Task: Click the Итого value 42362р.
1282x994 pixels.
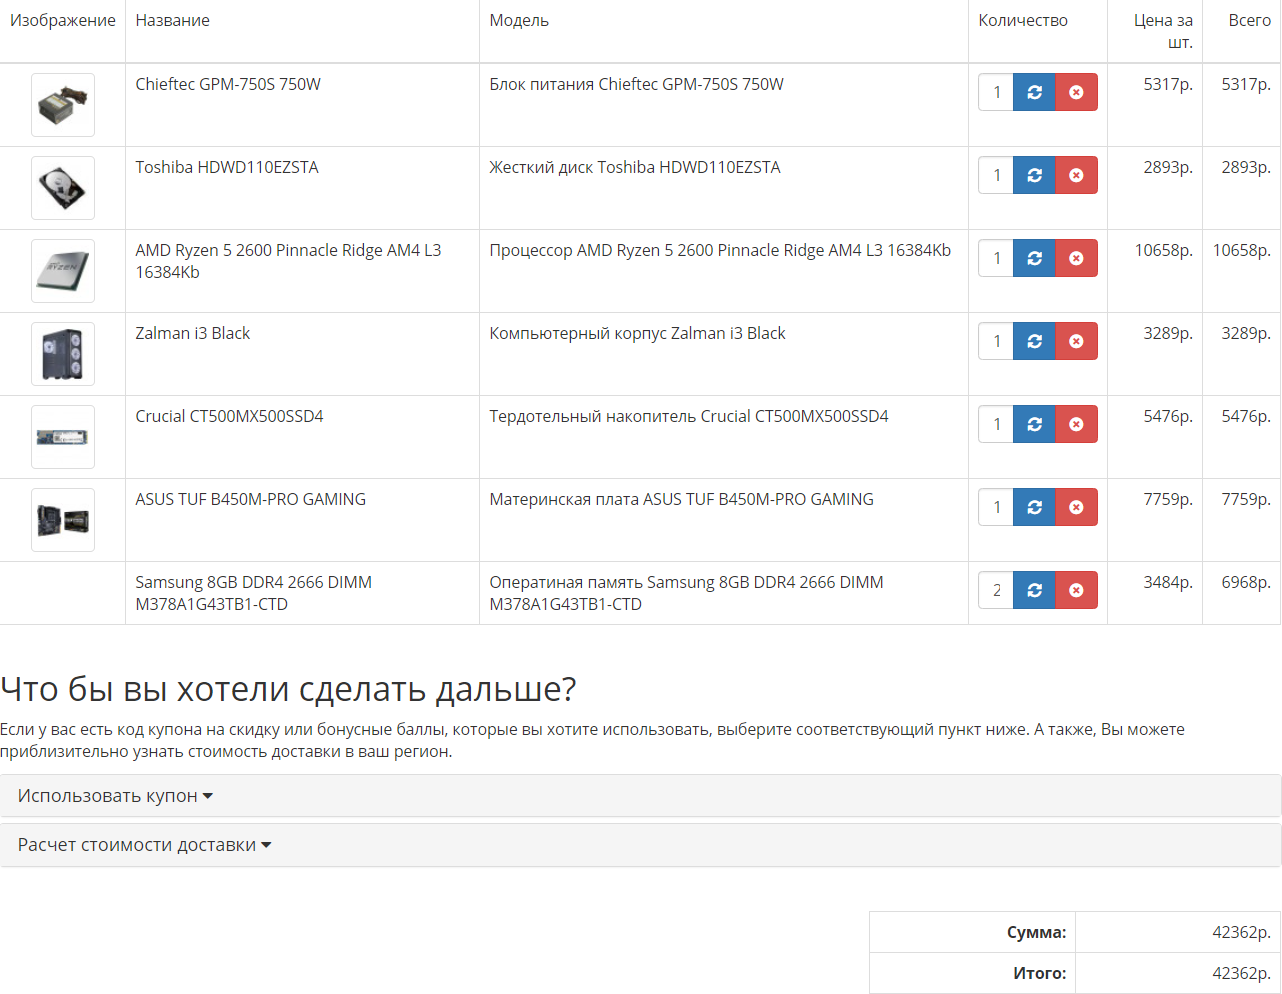Action: tap(1241, 973)
